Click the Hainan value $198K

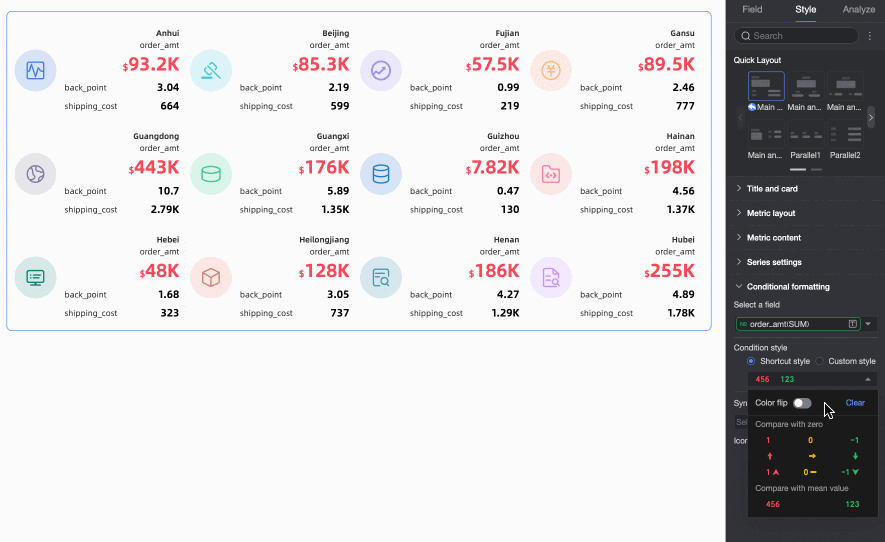coord(669,168)
